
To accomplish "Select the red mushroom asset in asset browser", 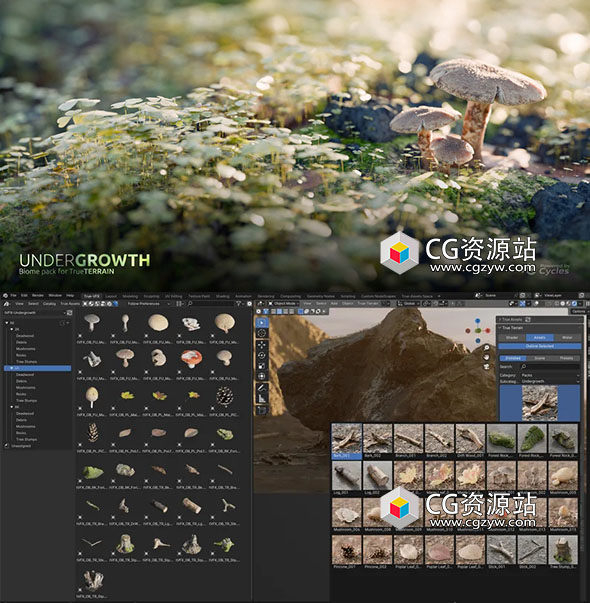I will click(x=191, y=358).
